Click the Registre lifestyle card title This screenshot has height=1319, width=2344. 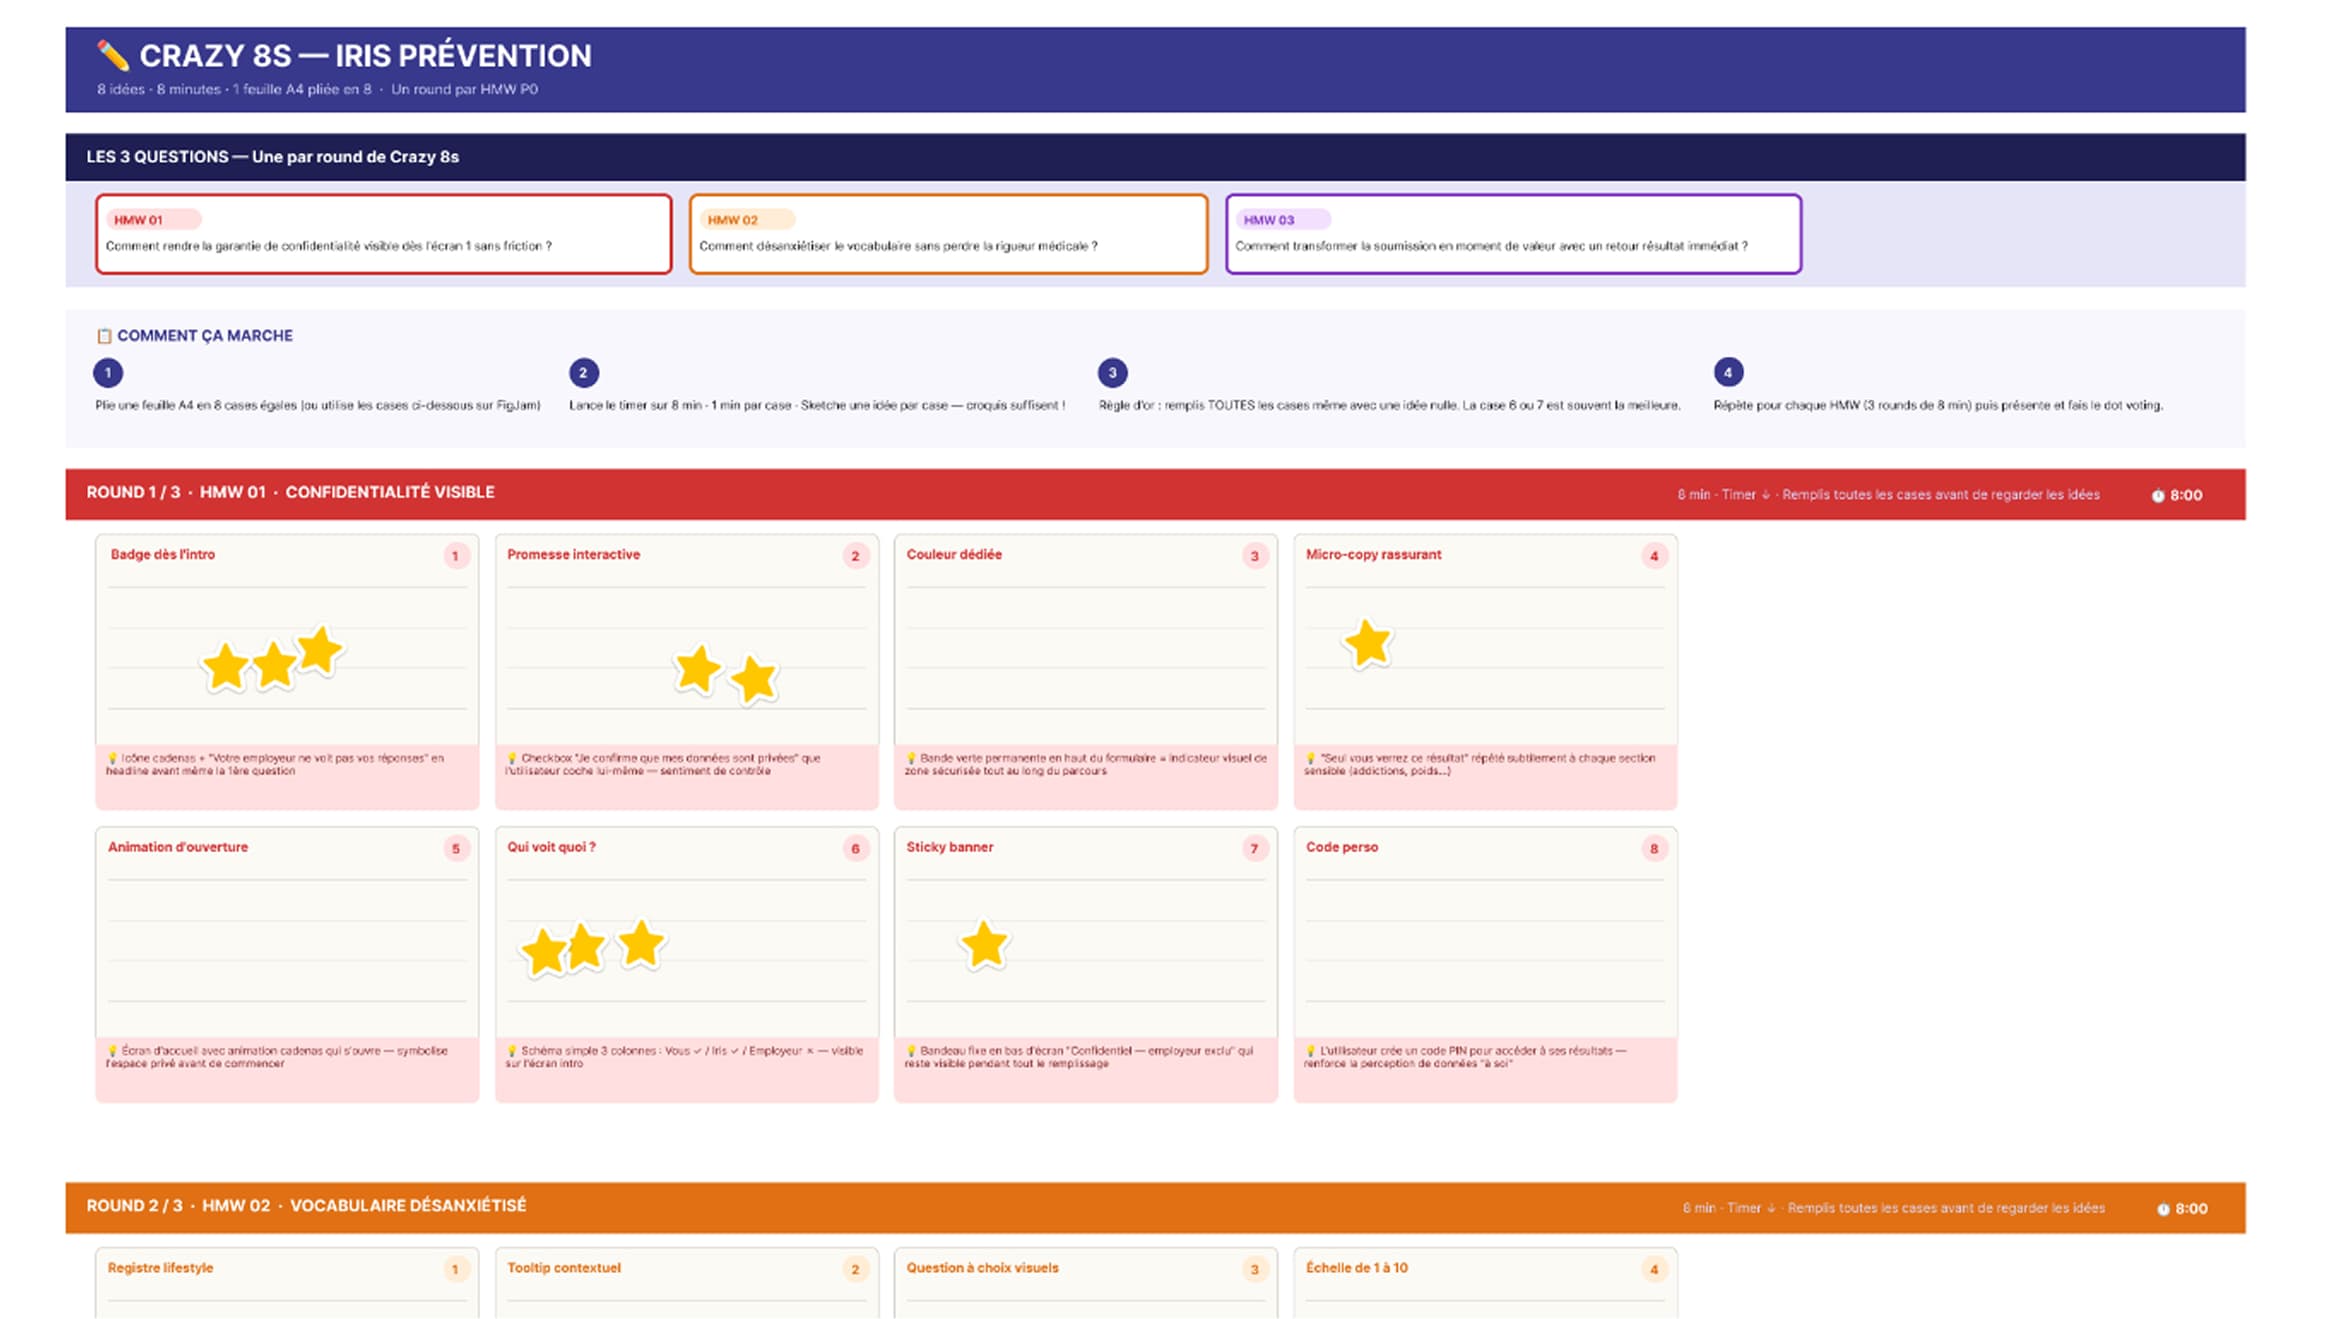pyautogui.click(x=160, y=1268)
